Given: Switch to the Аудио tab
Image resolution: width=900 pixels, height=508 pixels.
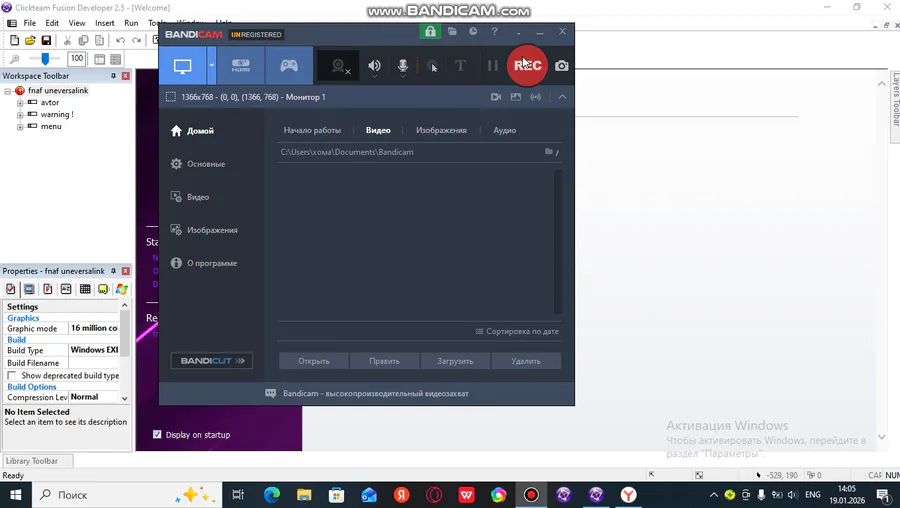Looking at the screenshot, I should pos(505,130).
